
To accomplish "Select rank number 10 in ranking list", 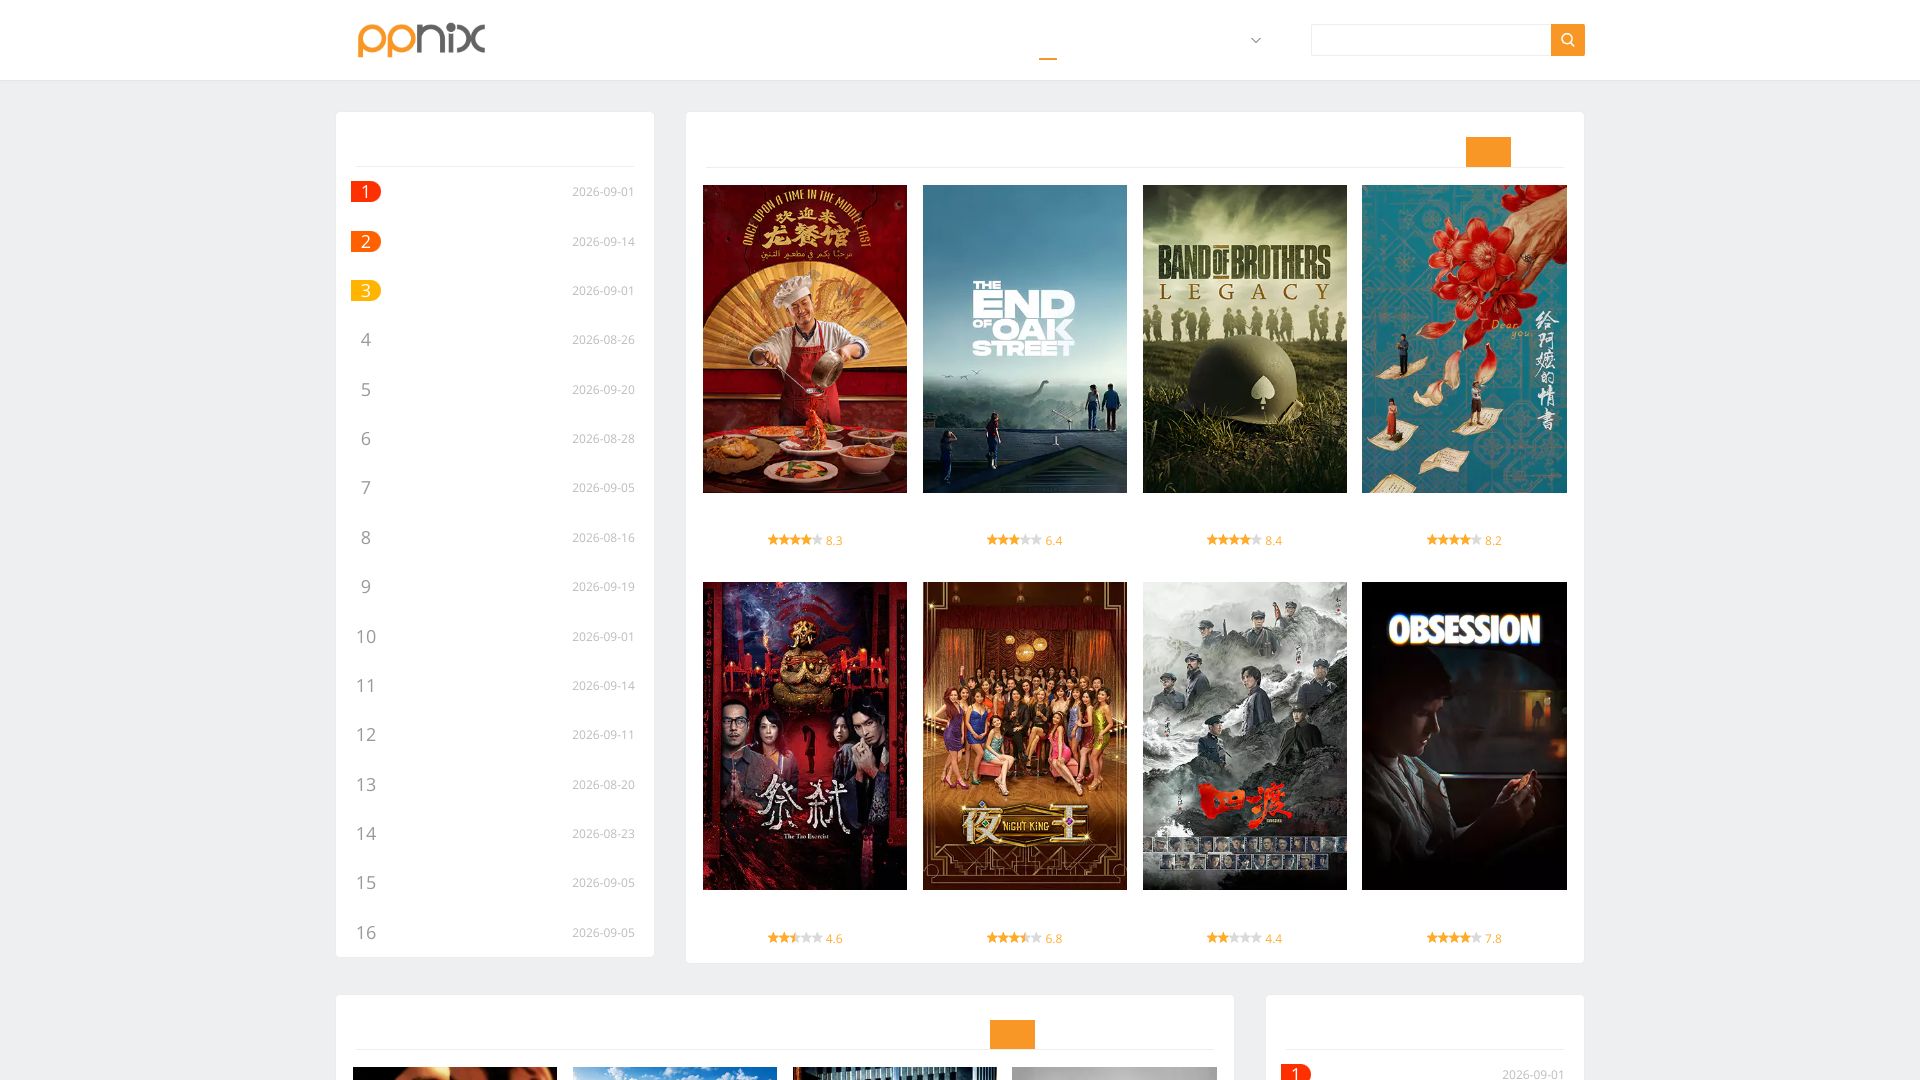I will (366, 636).
